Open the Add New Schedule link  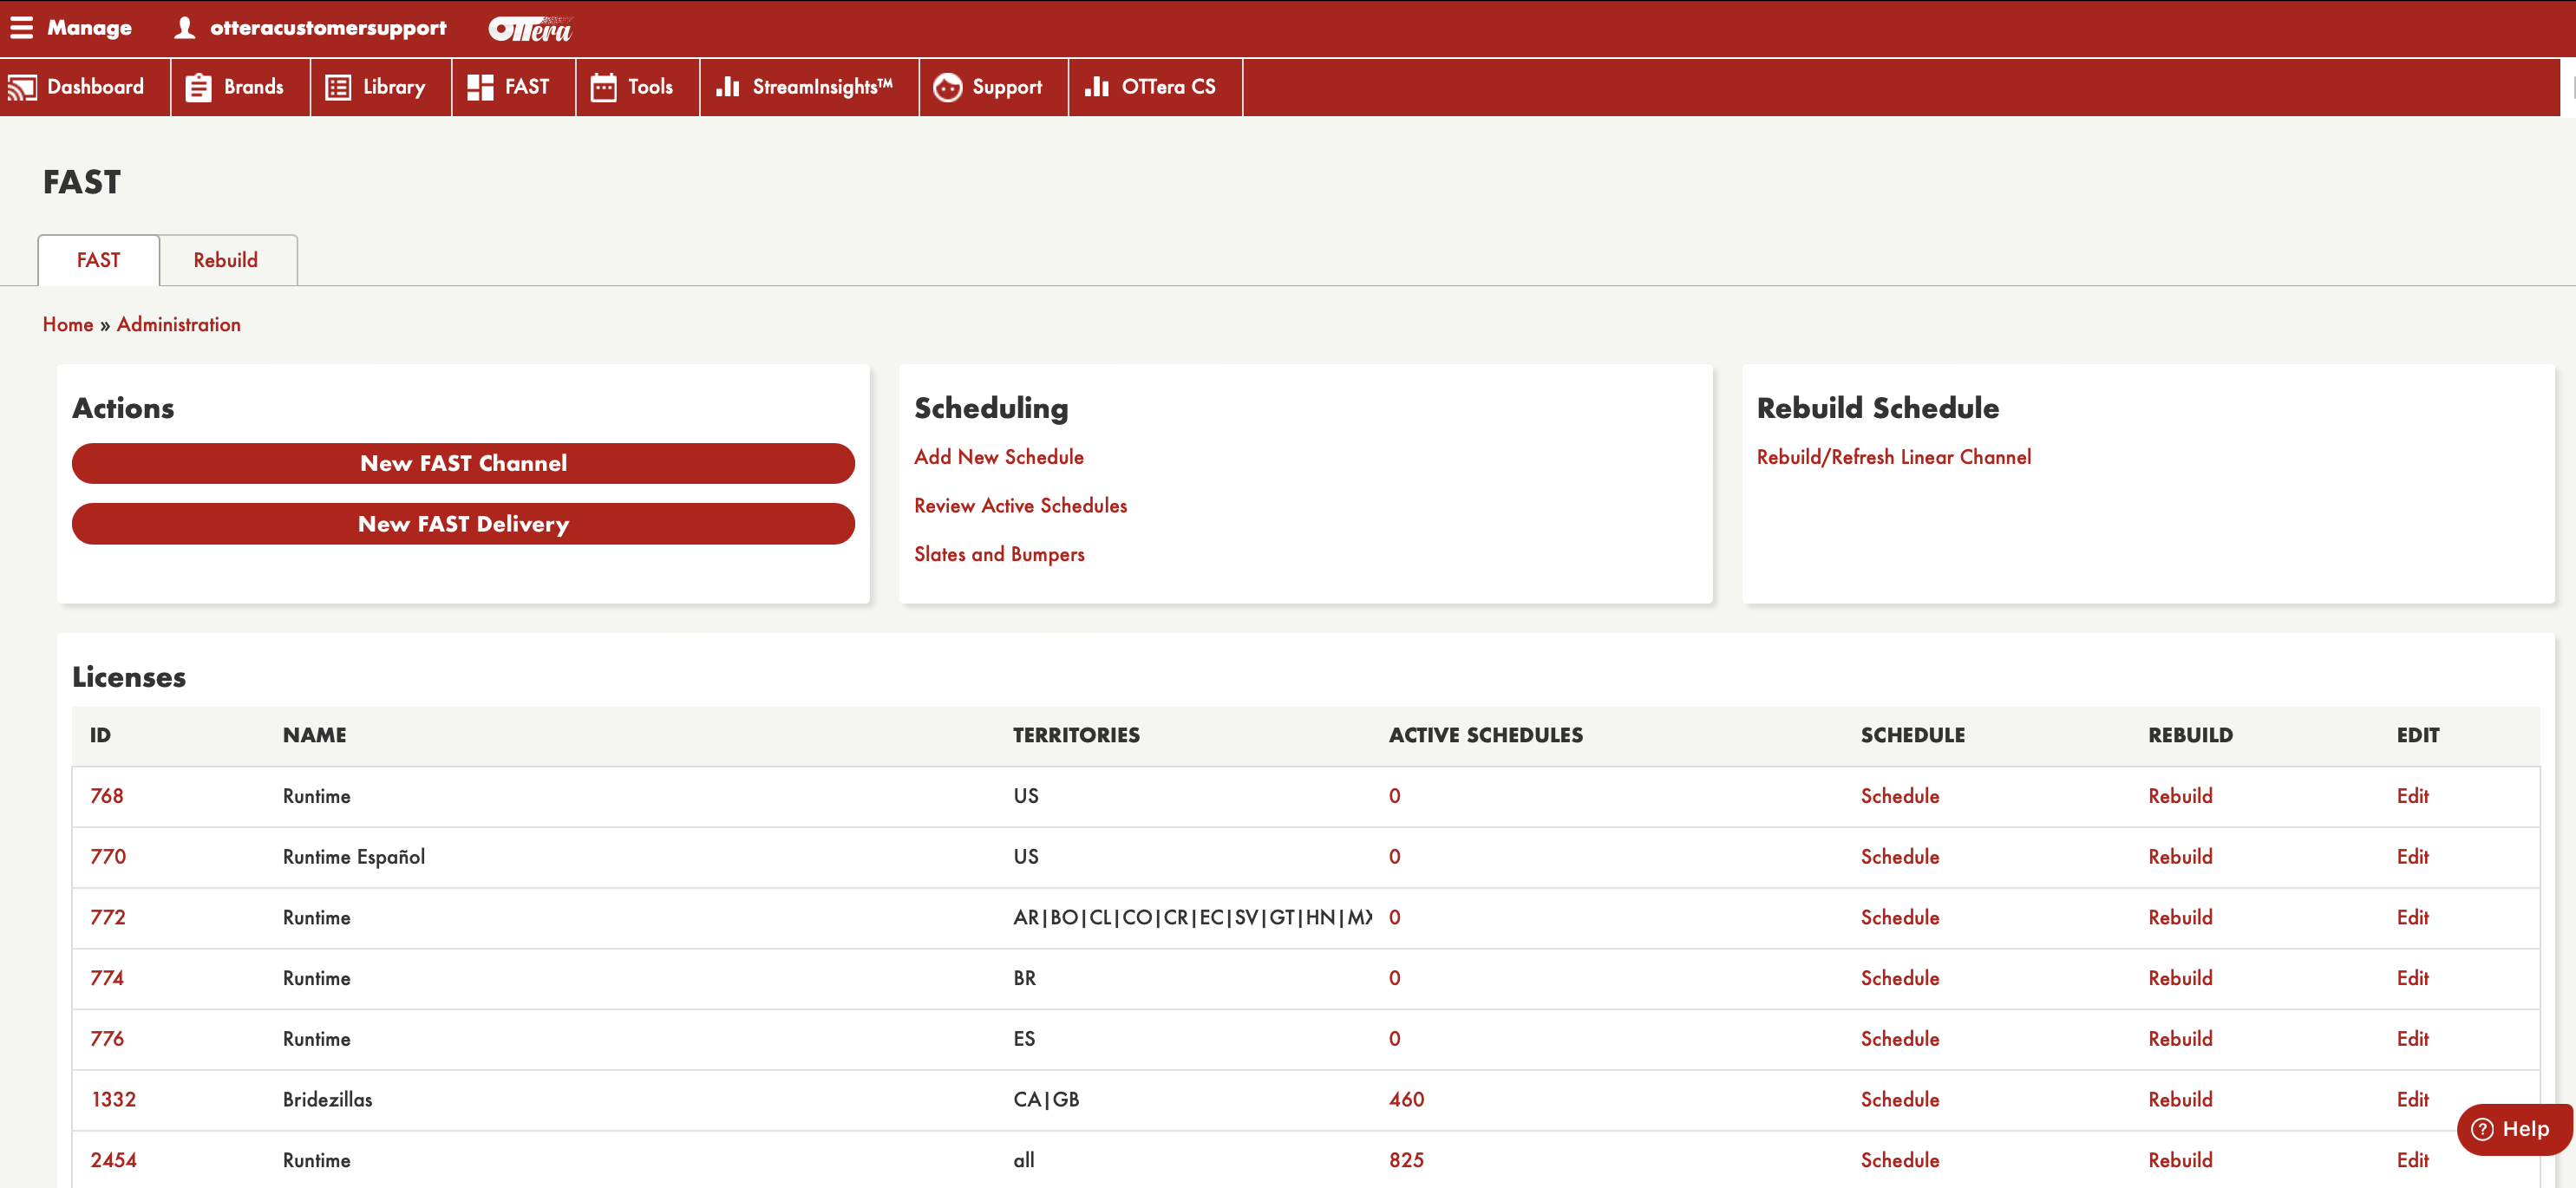(x=998, y=457)
